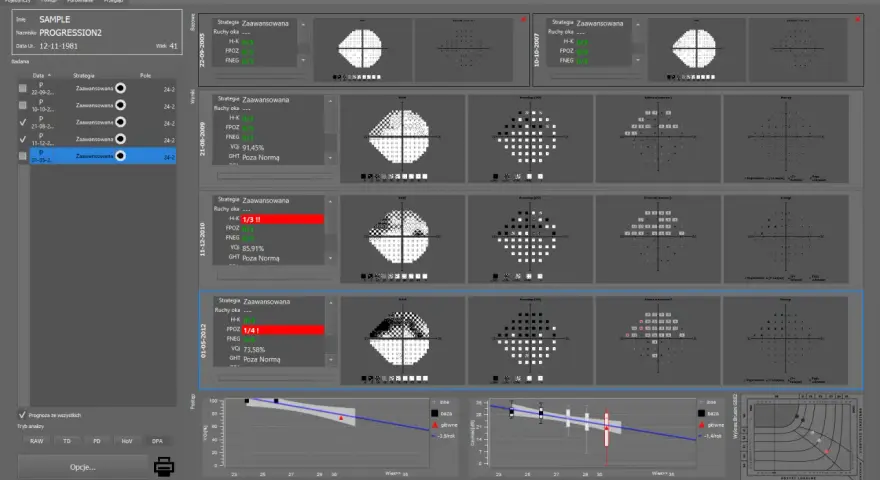Click the eye icon of the first exam row

[x=120, y=88]
